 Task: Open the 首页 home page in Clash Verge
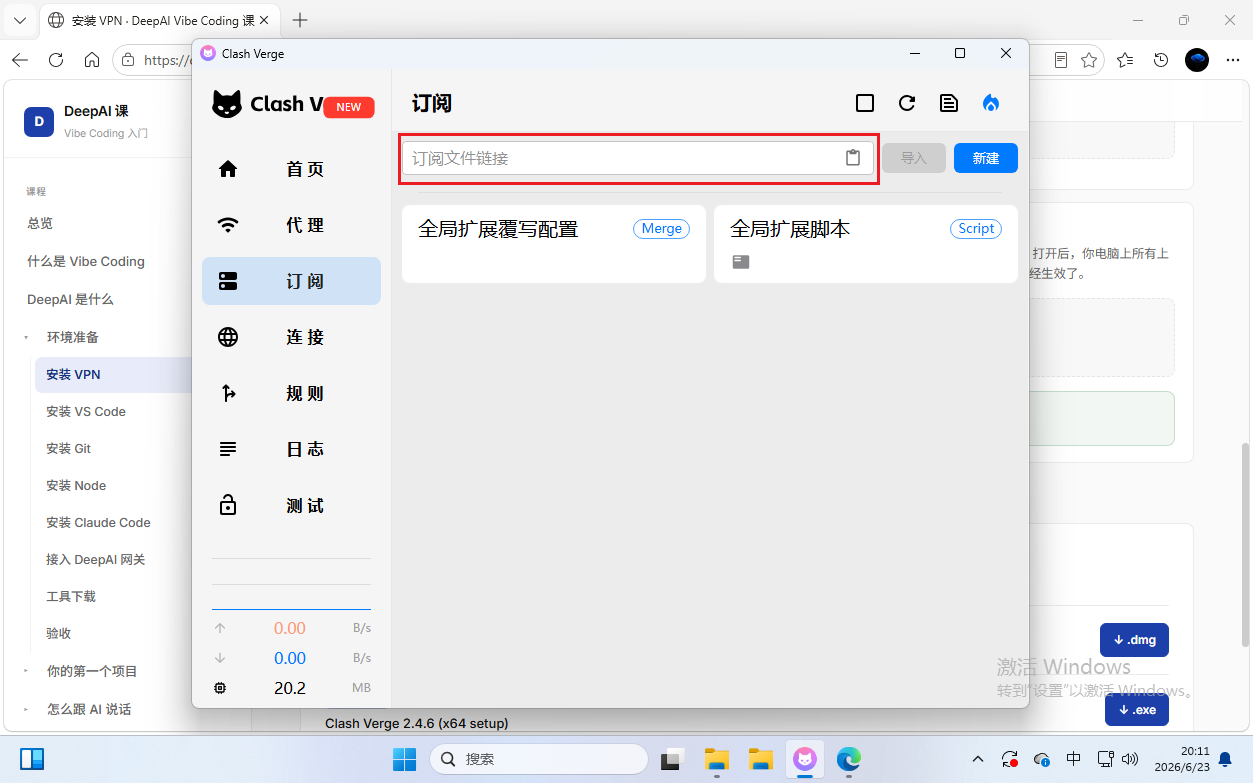coord(291,169)
